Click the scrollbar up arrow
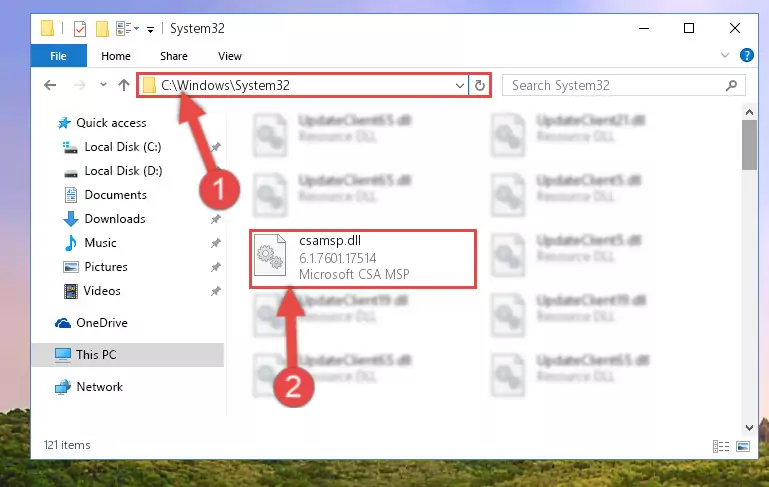 click(749, 112)
